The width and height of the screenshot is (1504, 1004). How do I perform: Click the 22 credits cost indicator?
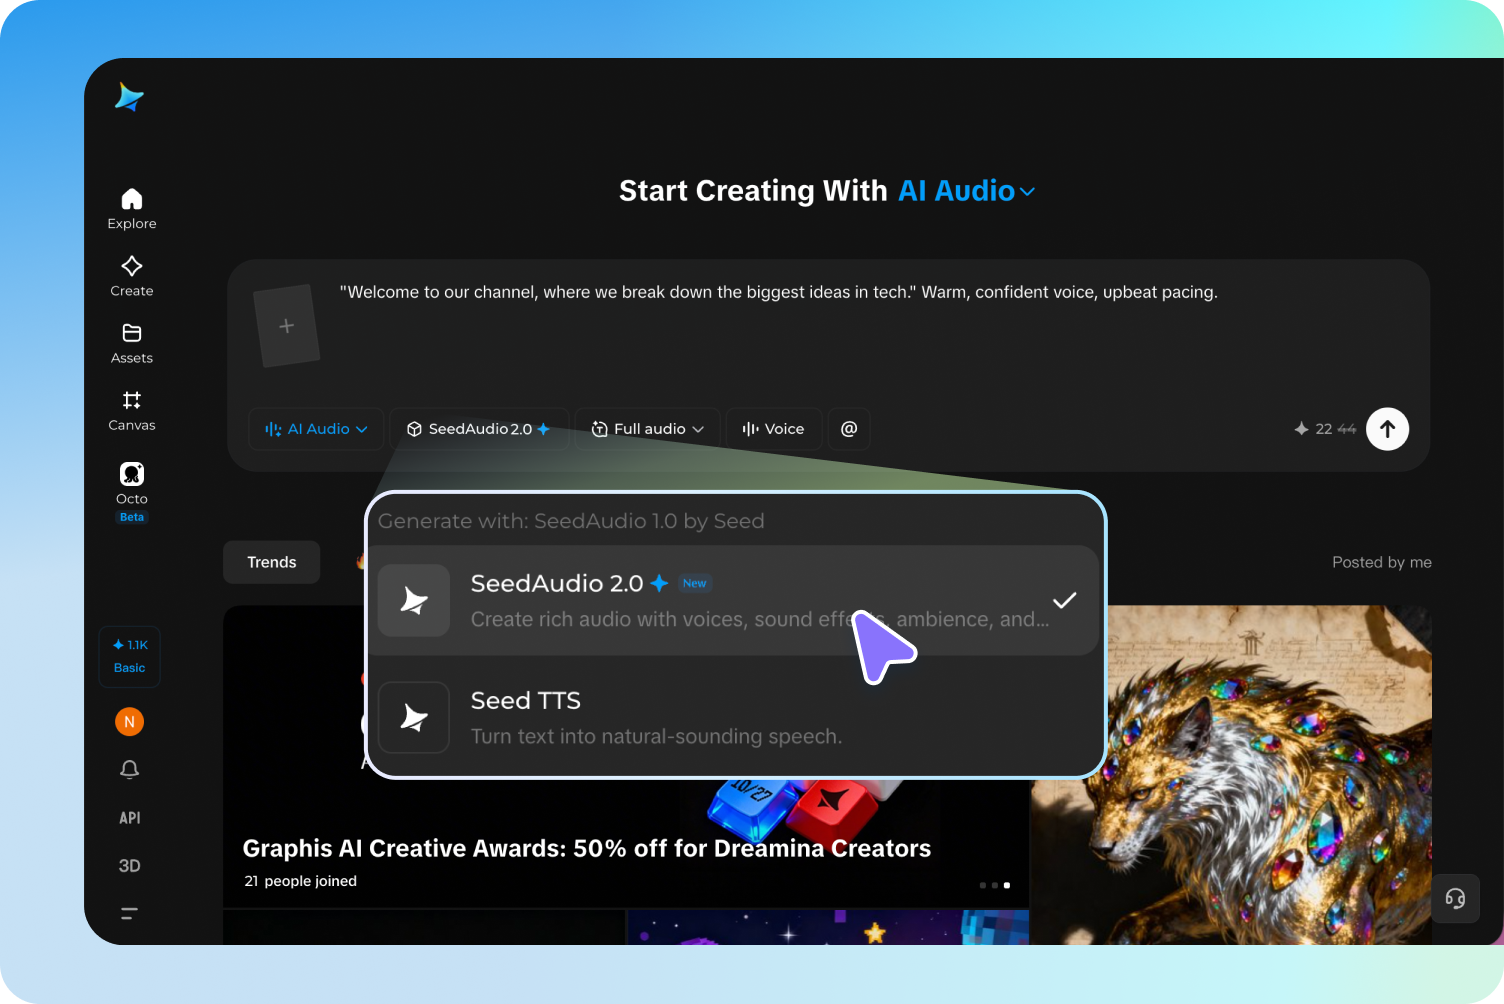coord(1325,429)
